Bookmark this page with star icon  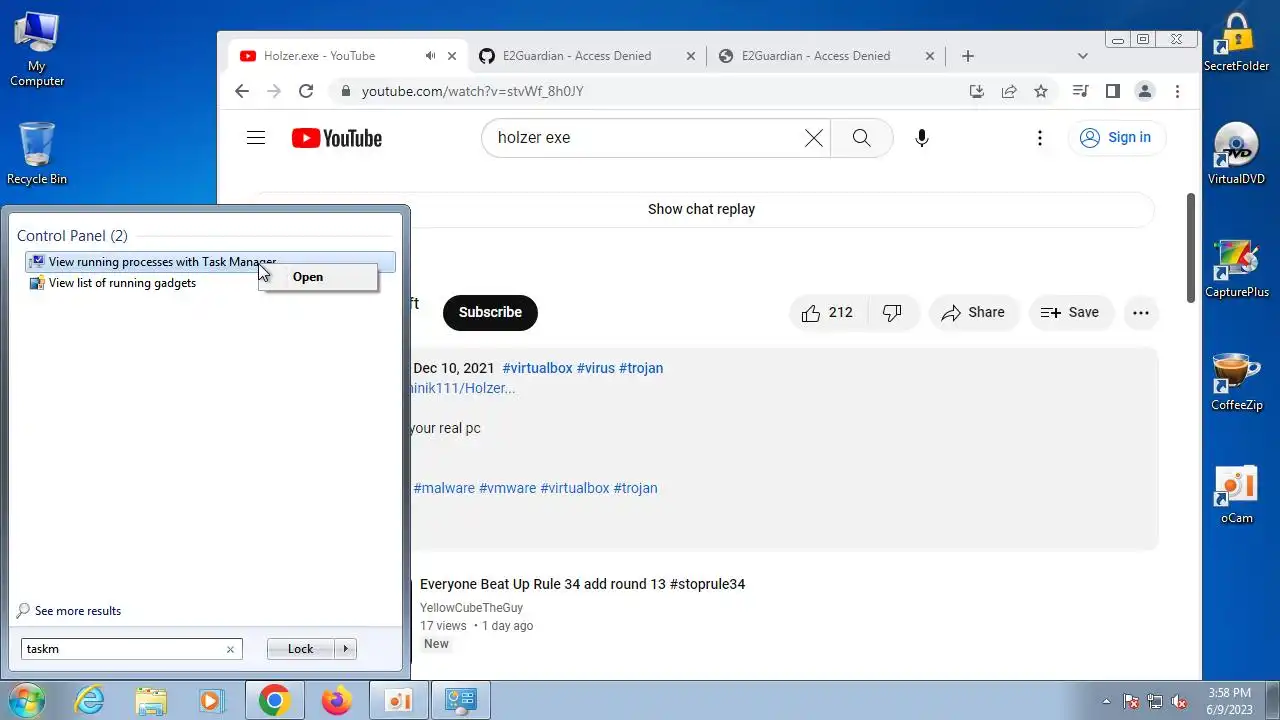[x=1041, y=91]
